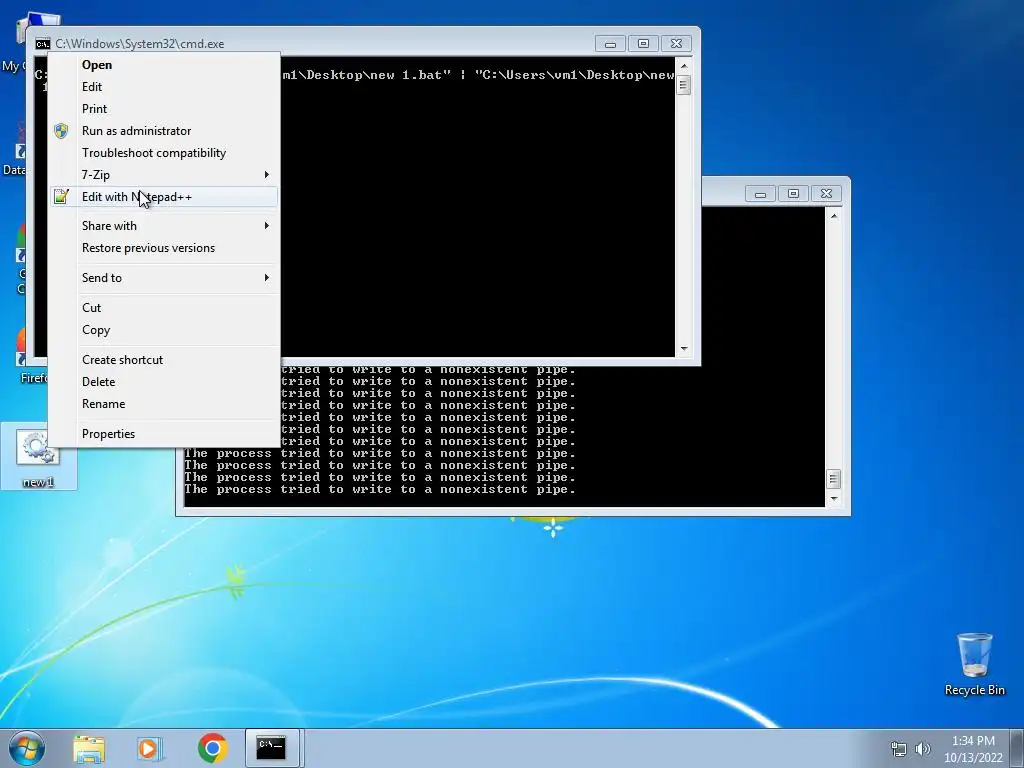Image resolution: width=1024 pixels, height=768 pixels.
Task: Maximize the rear command window
Action: point(793,194)
